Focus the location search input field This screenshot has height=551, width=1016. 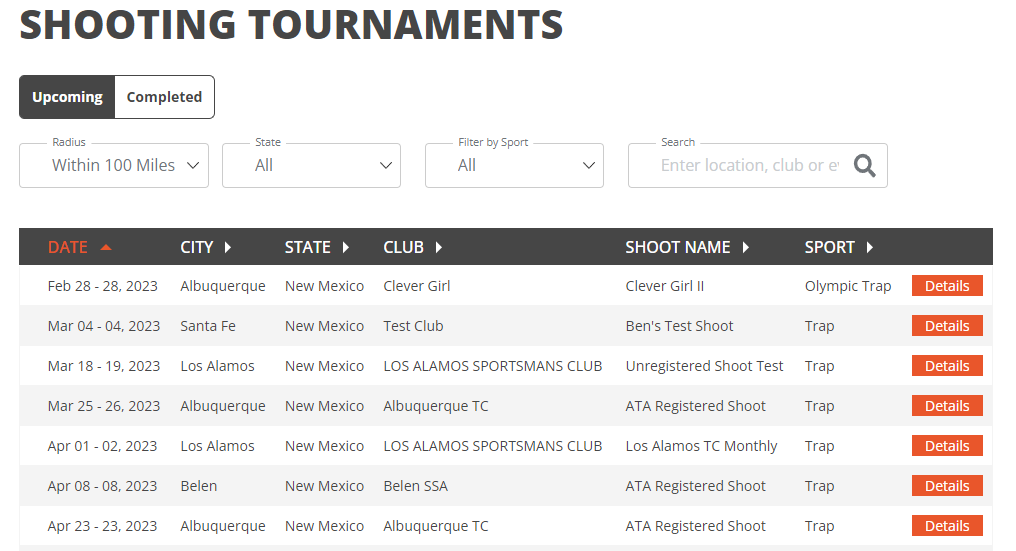tap(750, 165)
